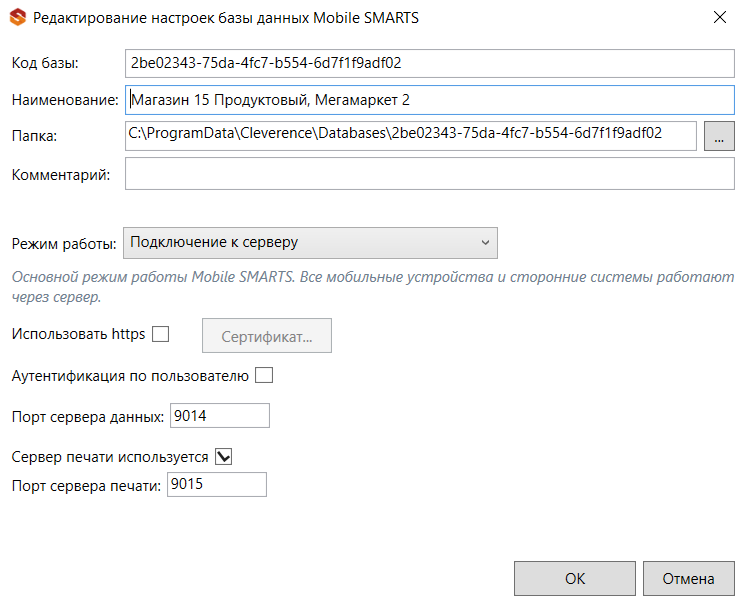
Task: Confirm settings with the OK button
Action: pos(575,579)
